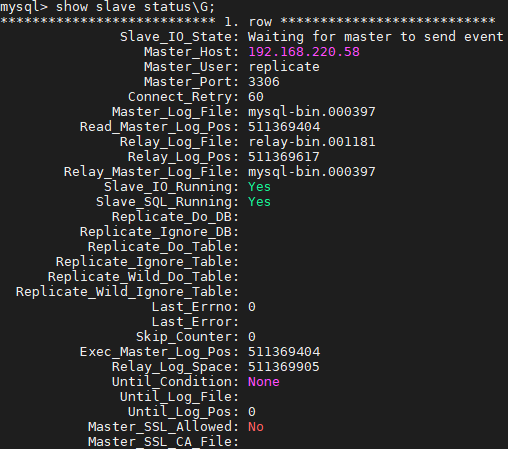Click the green Yes beside Slave_IO_Running
Image resolution: width=508 pixels, height=449 pixels.
pos(259,187)
